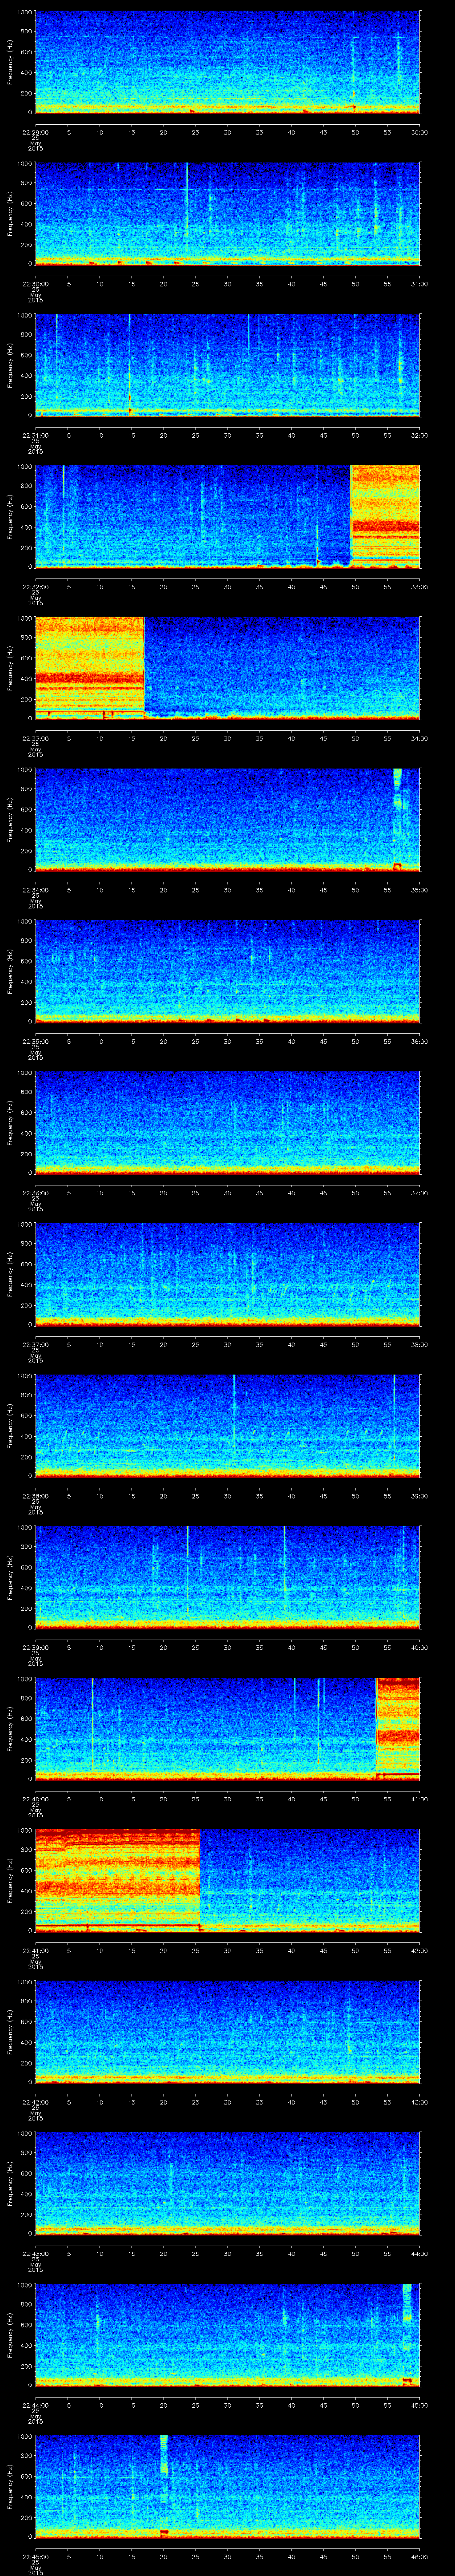Click the 33:00 end time label
The height and width of the screenshot is (2576, 455).
pyautogui.click(x=420, y=587)
